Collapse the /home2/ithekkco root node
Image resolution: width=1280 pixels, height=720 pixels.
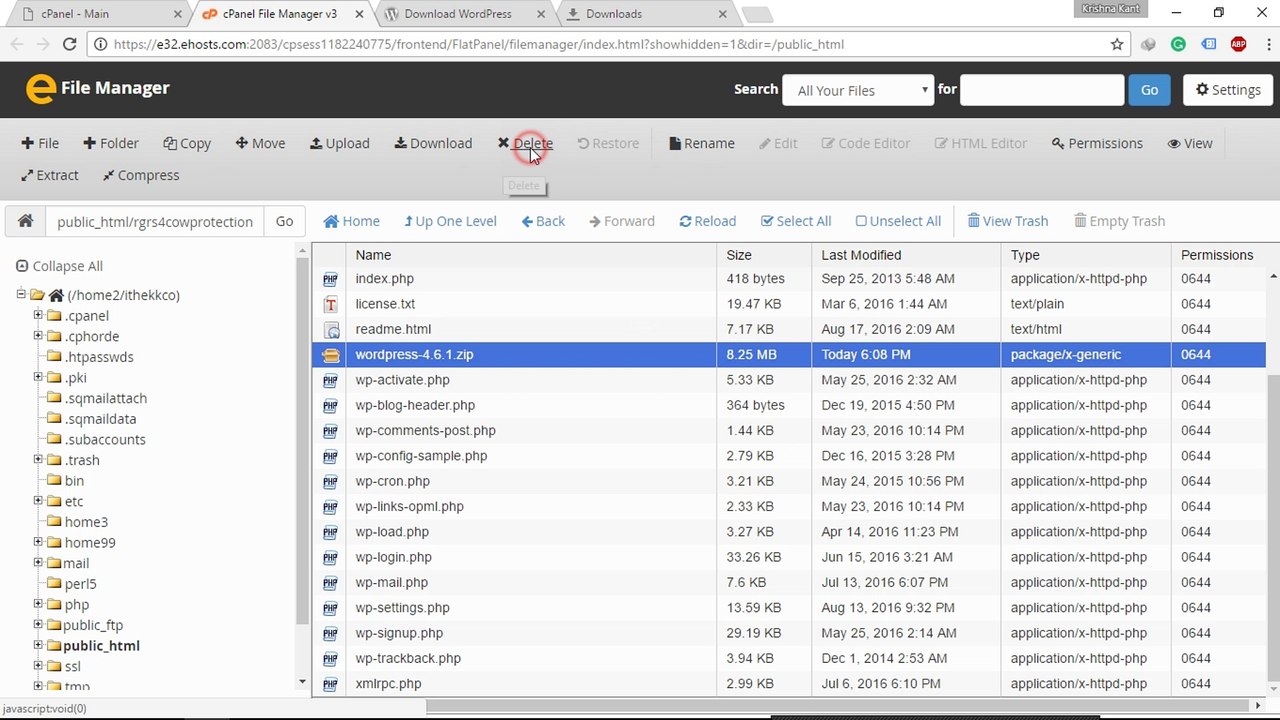click(21, 295)
